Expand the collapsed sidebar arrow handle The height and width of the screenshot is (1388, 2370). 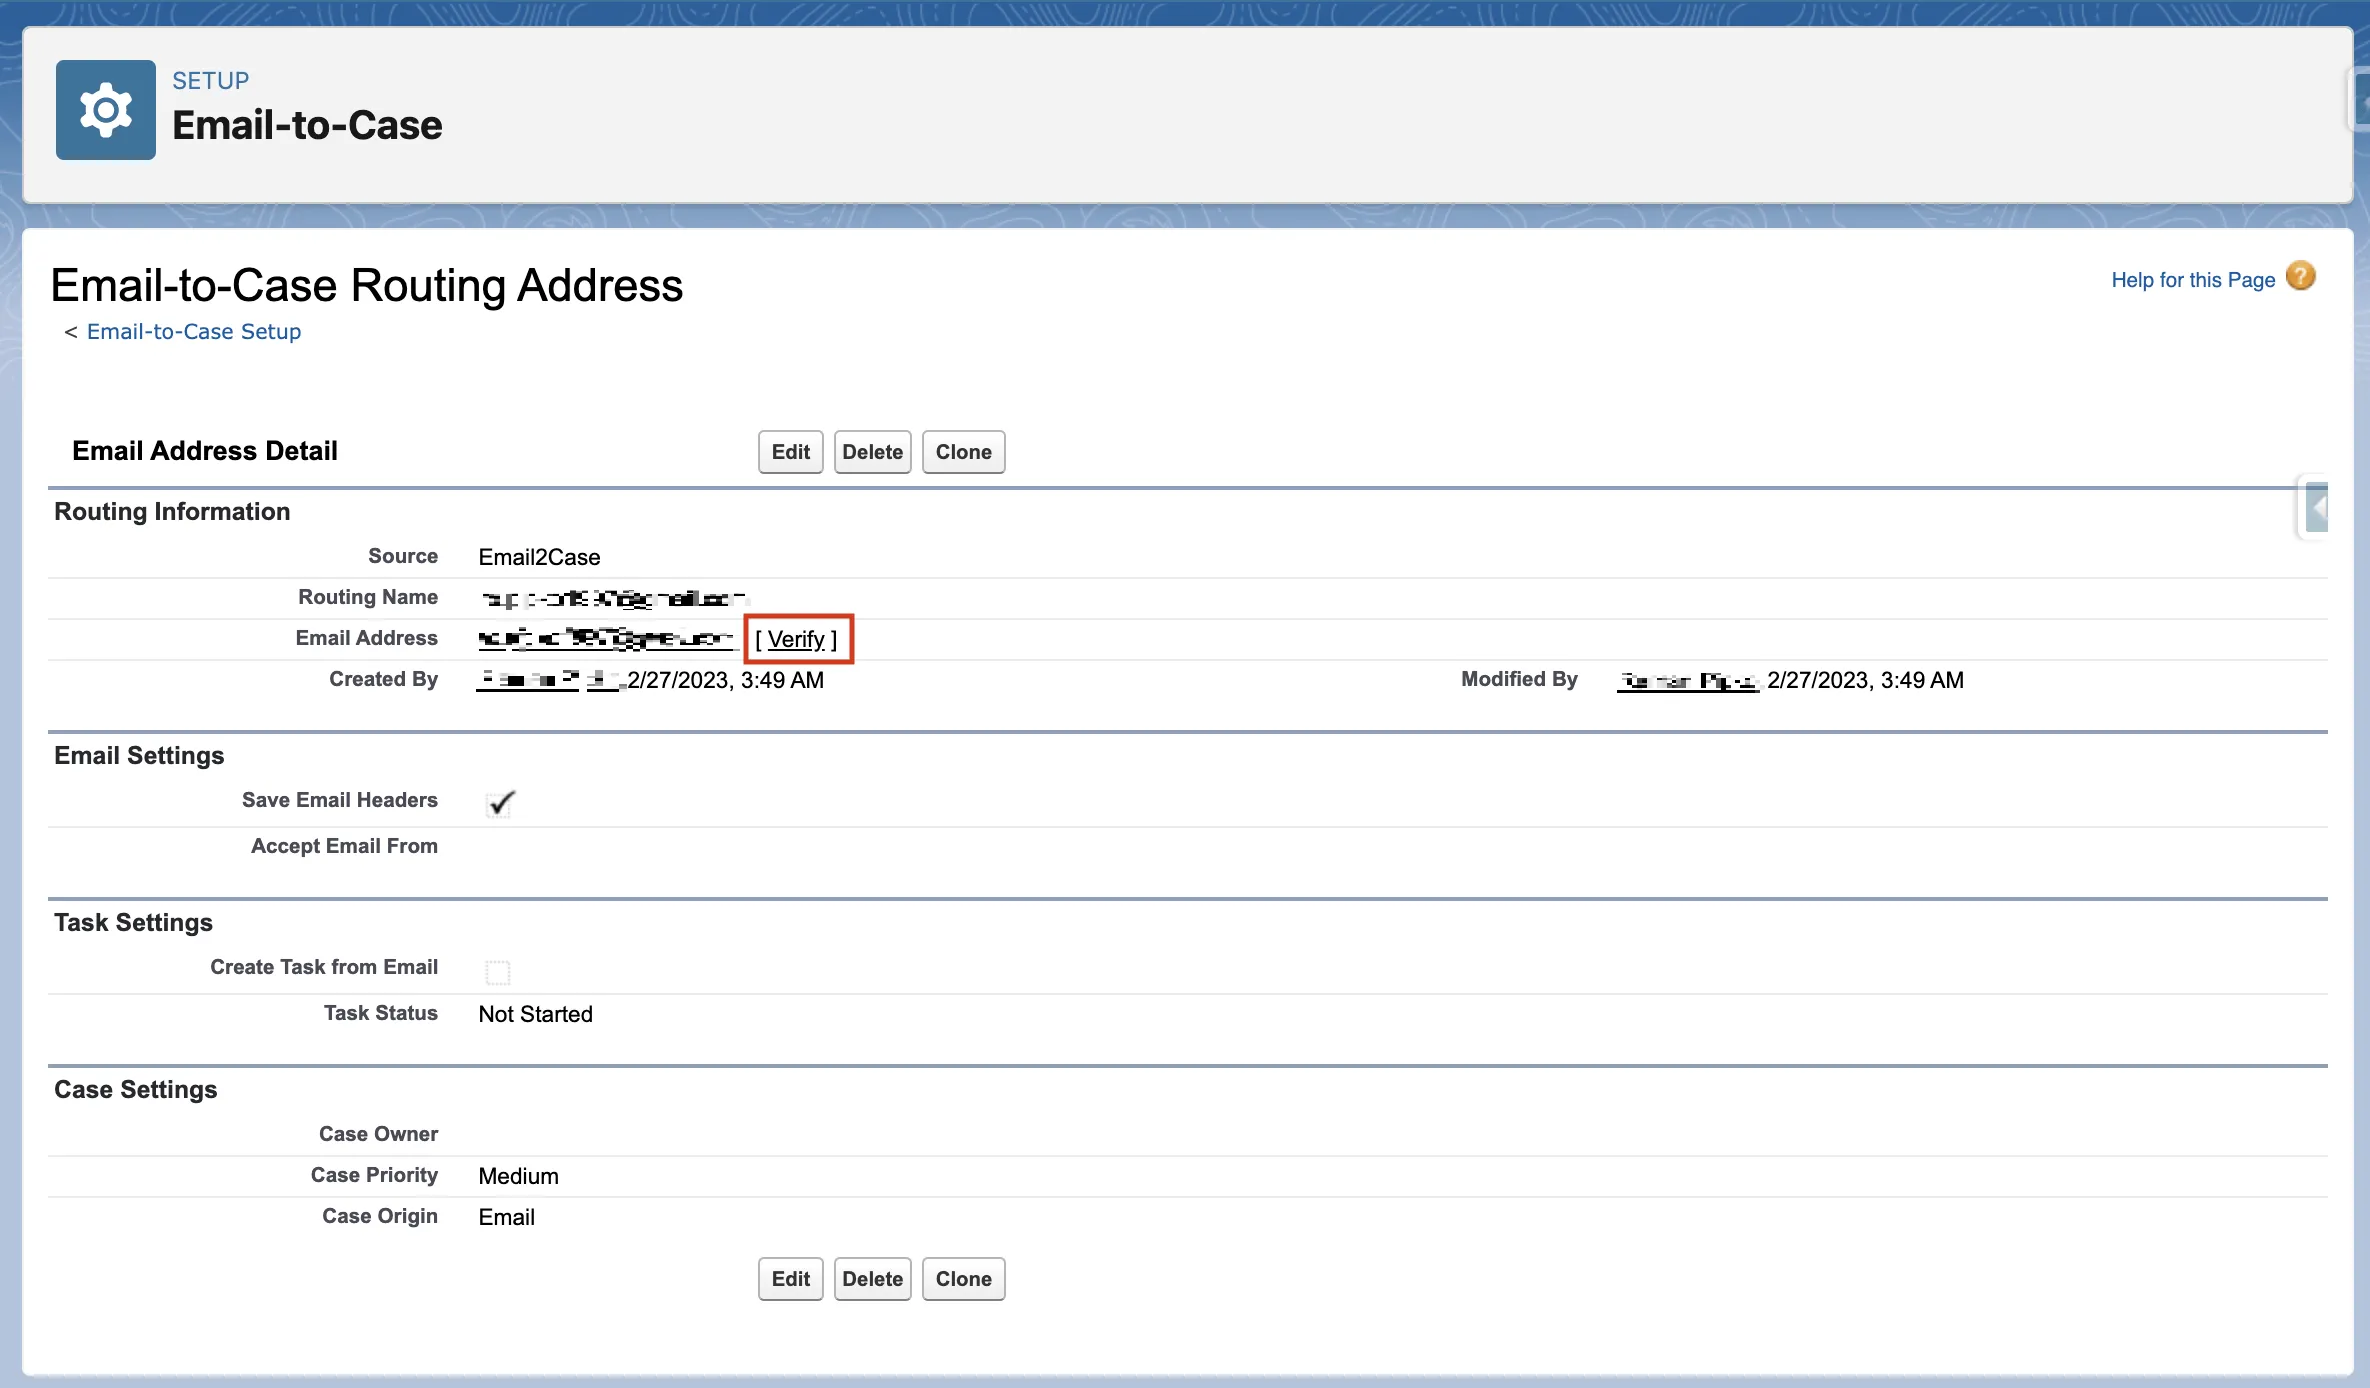click(x=2316, y=508)
